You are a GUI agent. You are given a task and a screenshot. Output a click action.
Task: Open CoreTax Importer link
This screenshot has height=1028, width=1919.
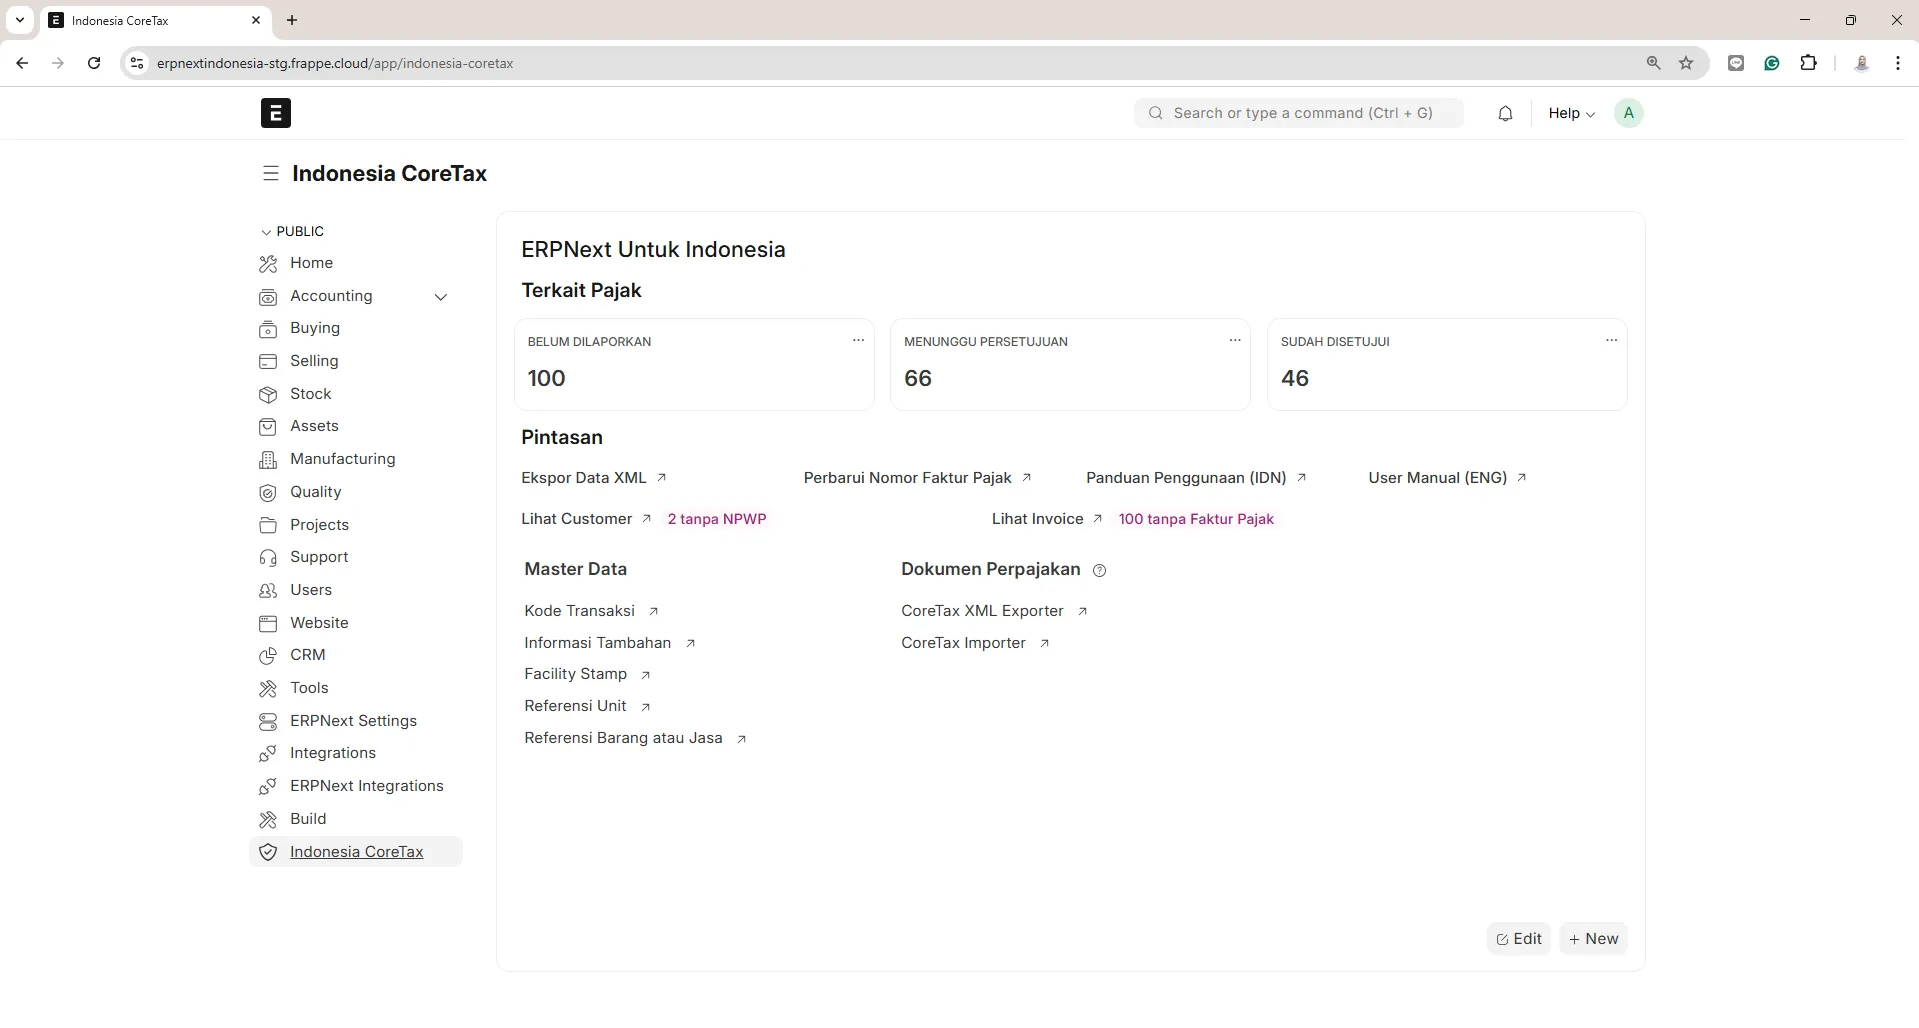(x=975, y=643)
